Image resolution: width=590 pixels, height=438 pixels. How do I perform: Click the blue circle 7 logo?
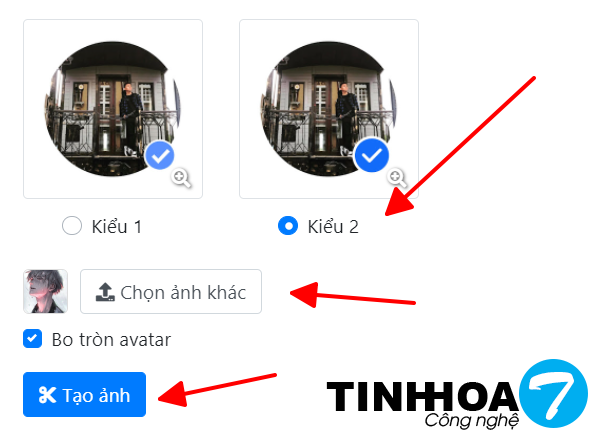(553, 394)
